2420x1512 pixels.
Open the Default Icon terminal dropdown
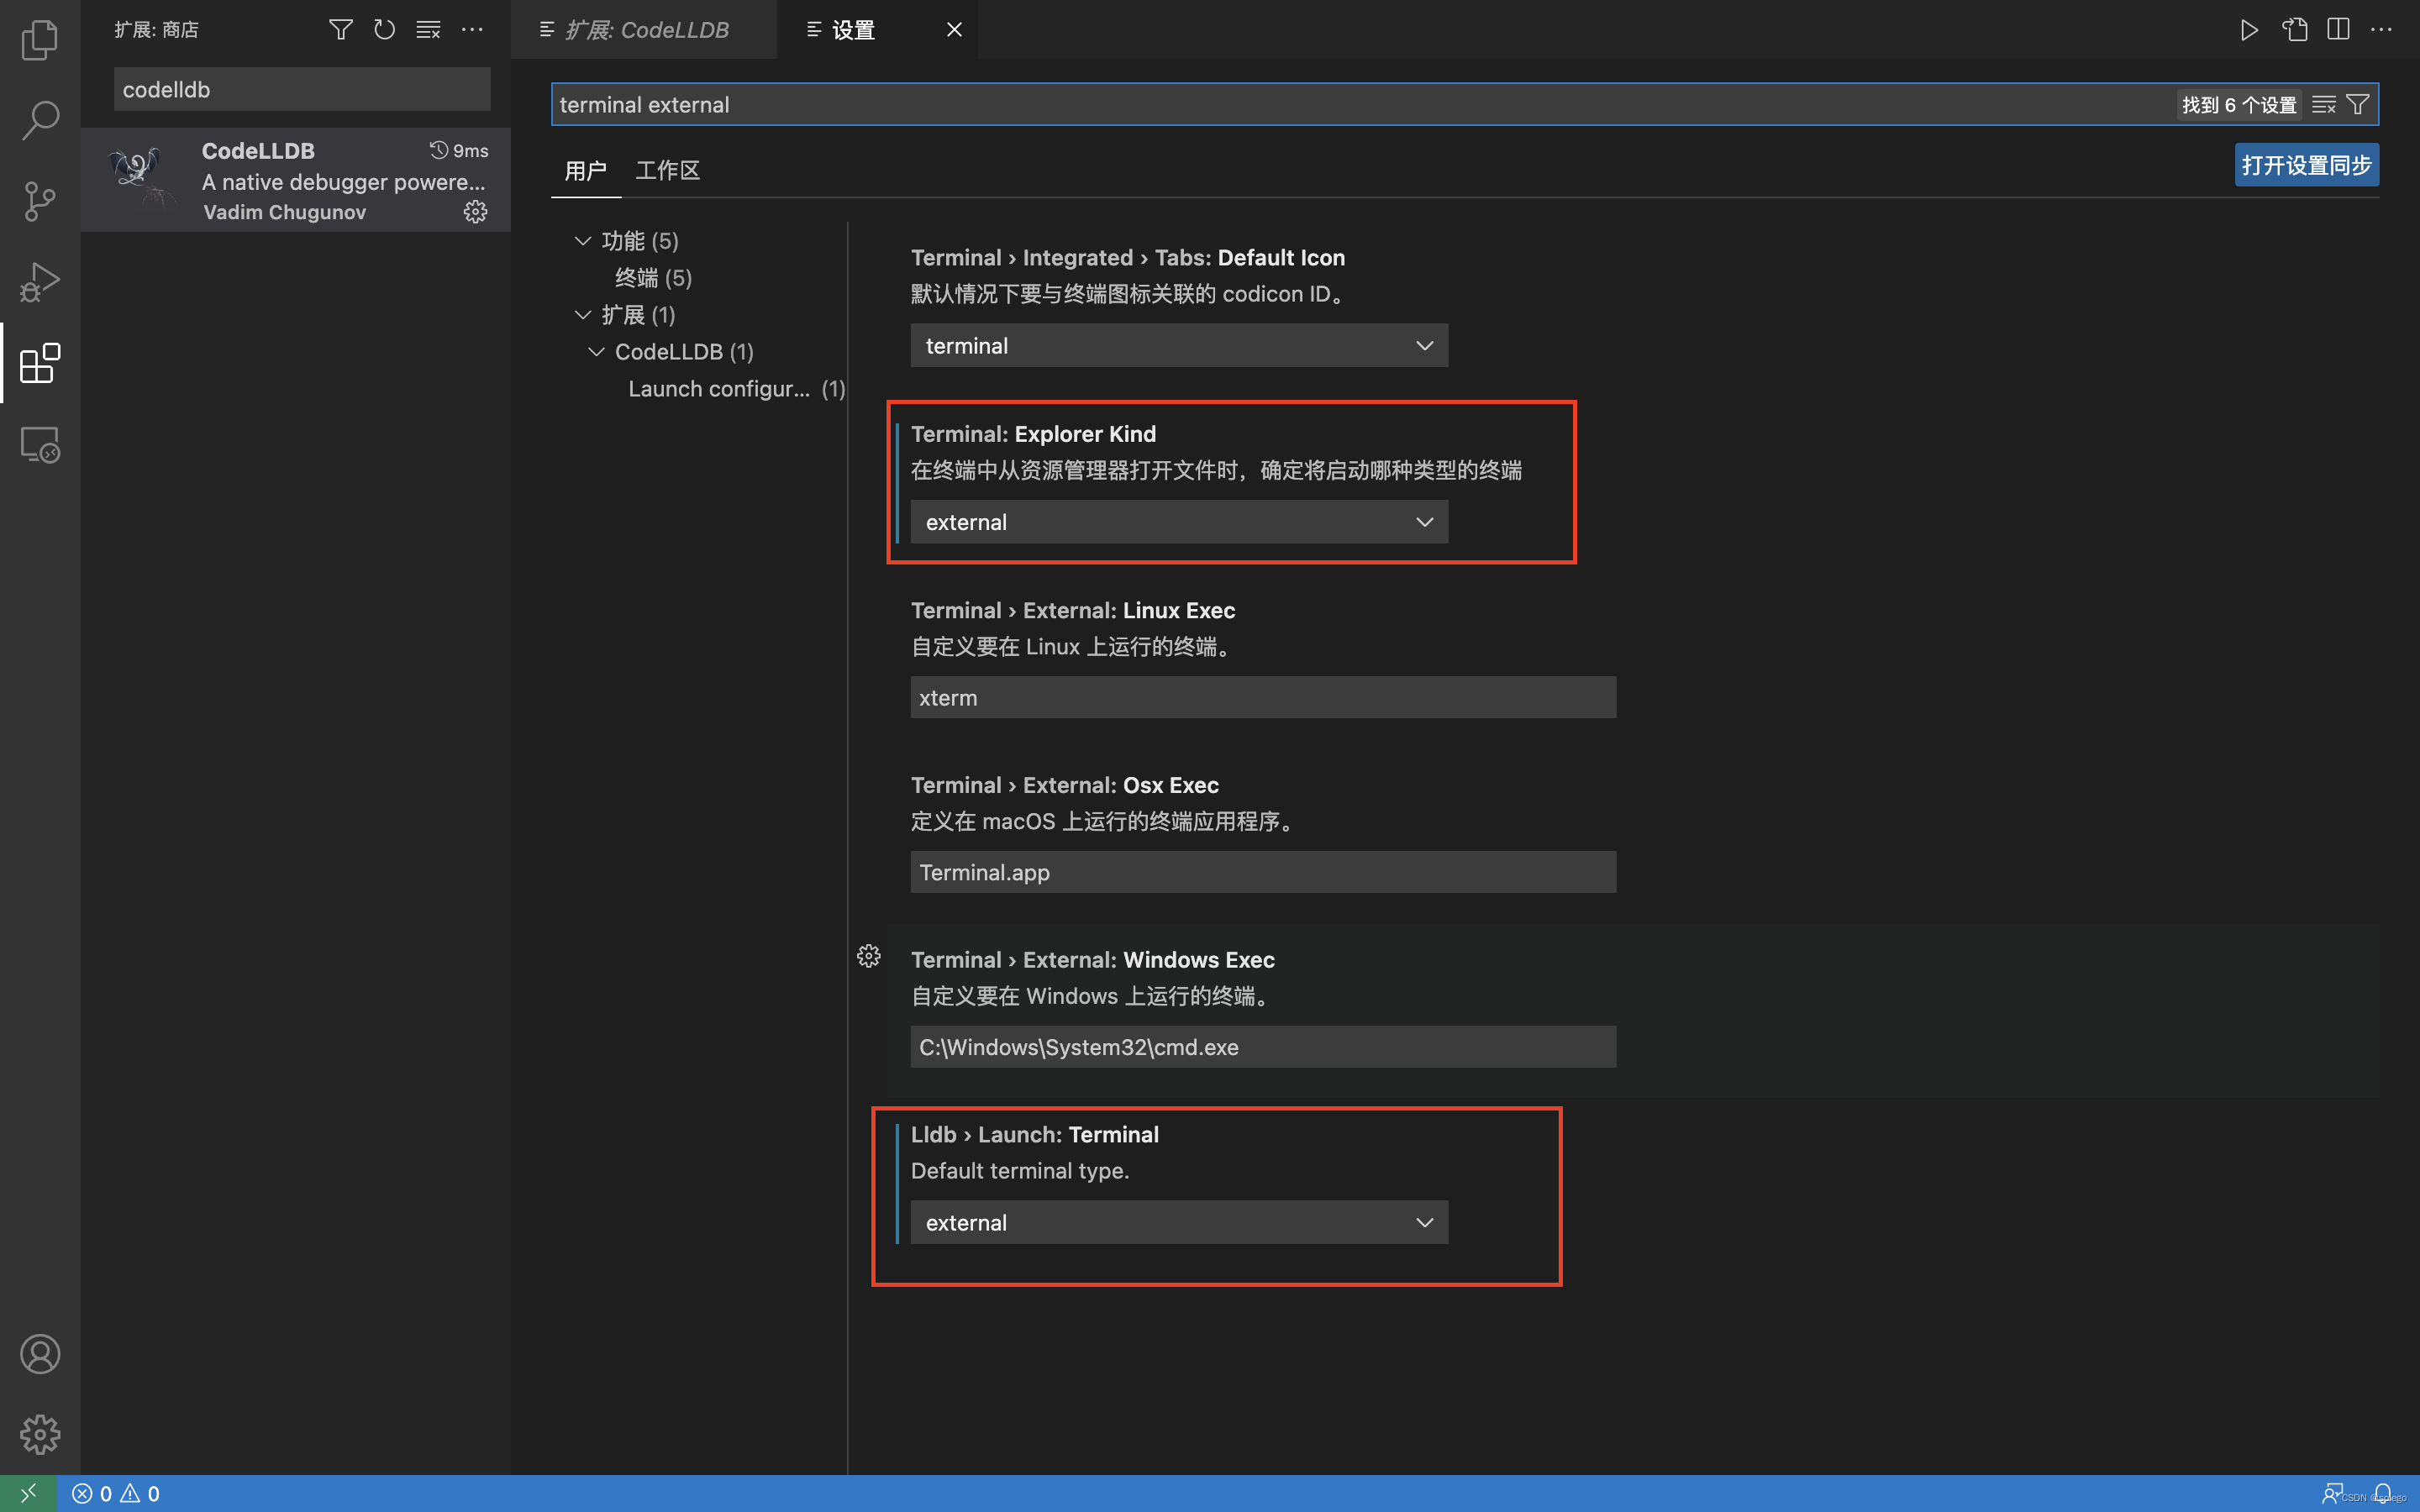pyautogui.click(x=1179, y=346)
